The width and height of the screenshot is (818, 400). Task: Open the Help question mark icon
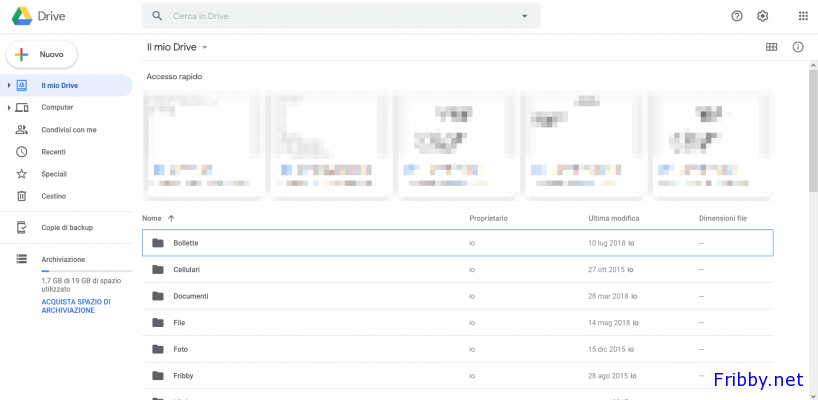point(737,16)
